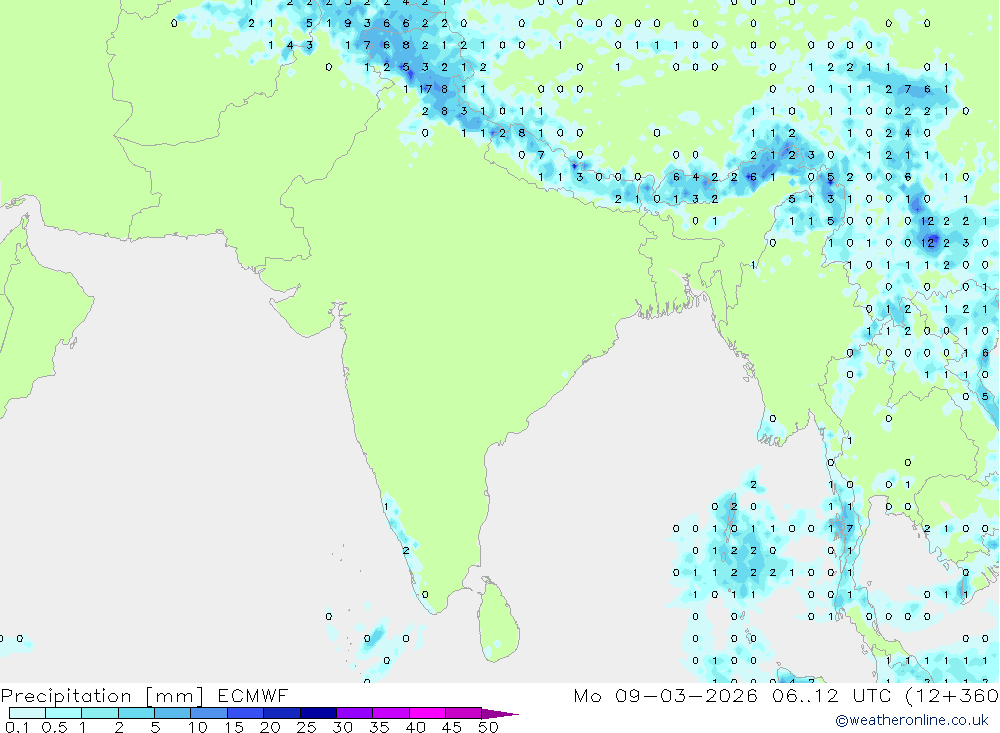Click the '[mm]' unit label
The image size is (1000, 733).
click(x=175, y=695)
